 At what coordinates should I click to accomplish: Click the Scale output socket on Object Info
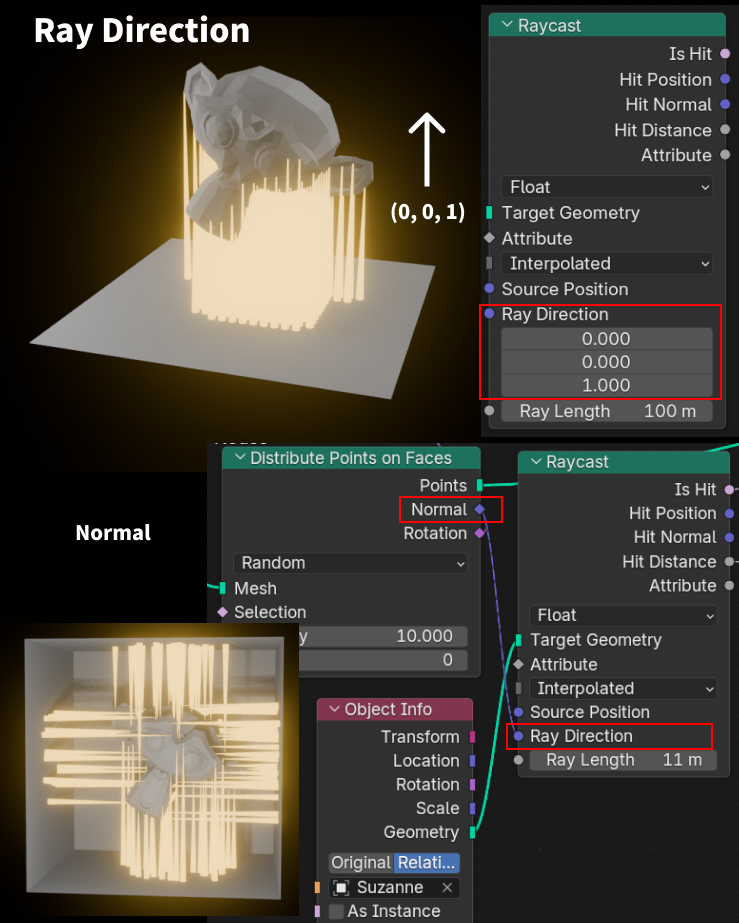pos(472,808)
